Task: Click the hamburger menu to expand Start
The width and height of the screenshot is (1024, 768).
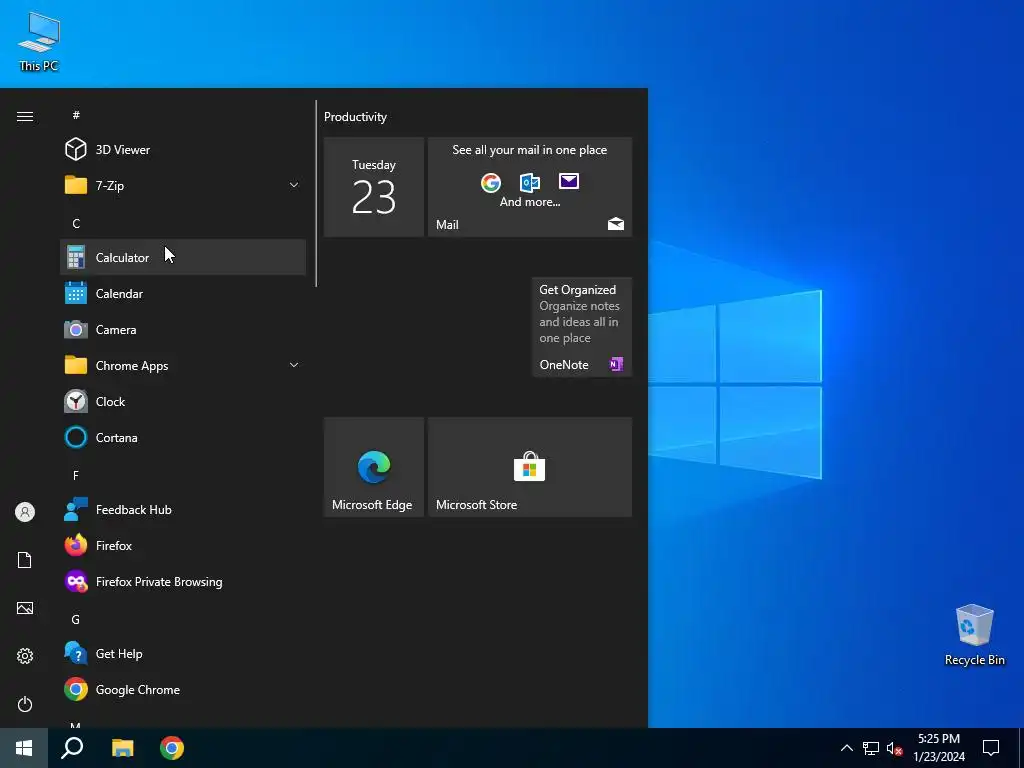Action: pos(25,116)
